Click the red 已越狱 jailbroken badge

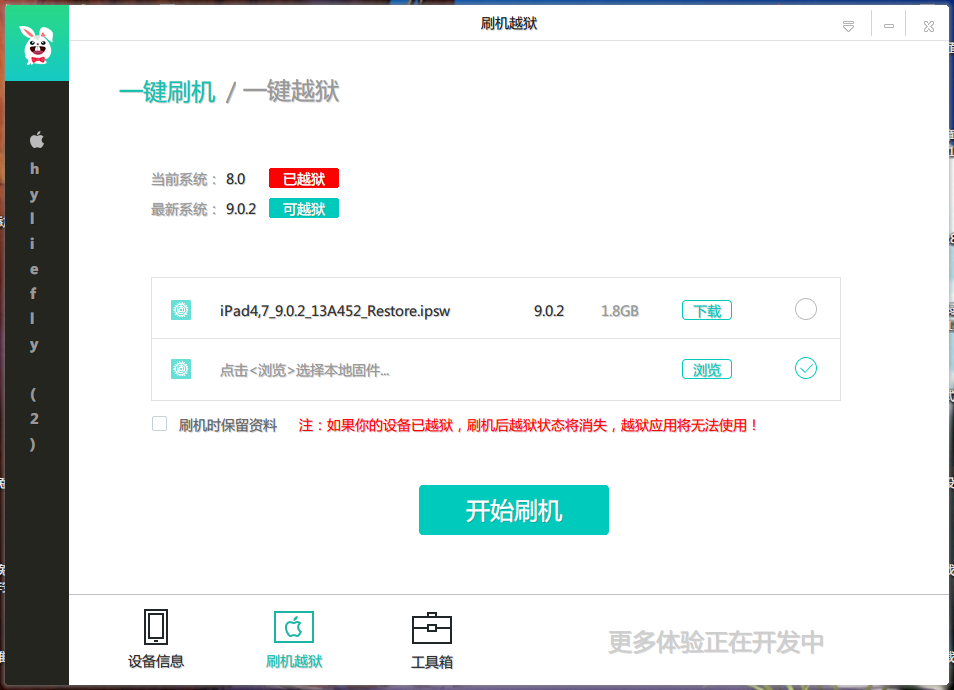point(303,178)
